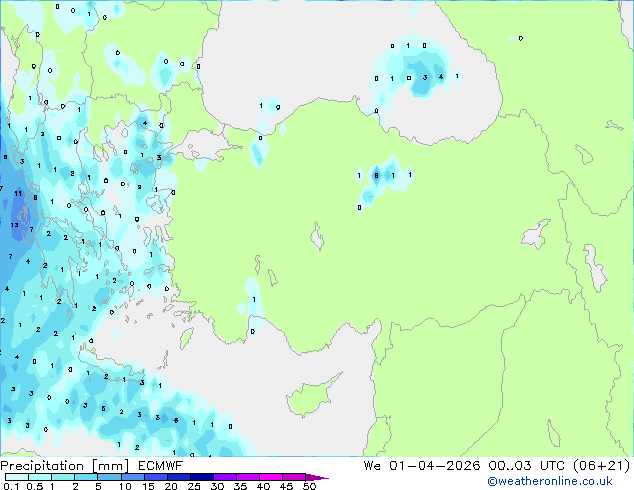Click the legend label '15'

[x=148, y=486]
